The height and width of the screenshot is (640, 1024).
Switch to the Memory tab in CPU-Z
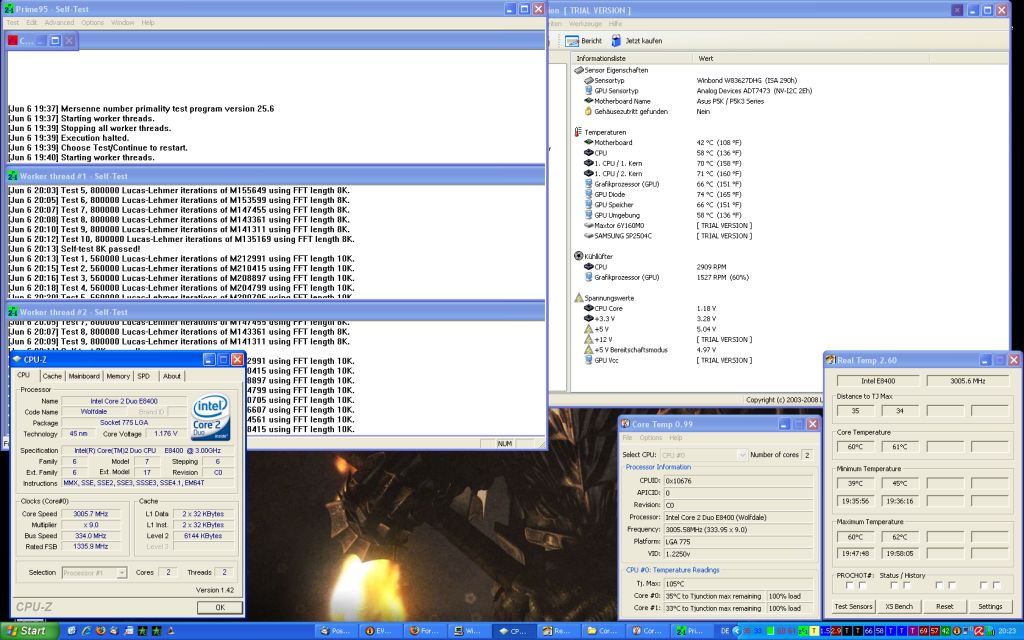118,376
